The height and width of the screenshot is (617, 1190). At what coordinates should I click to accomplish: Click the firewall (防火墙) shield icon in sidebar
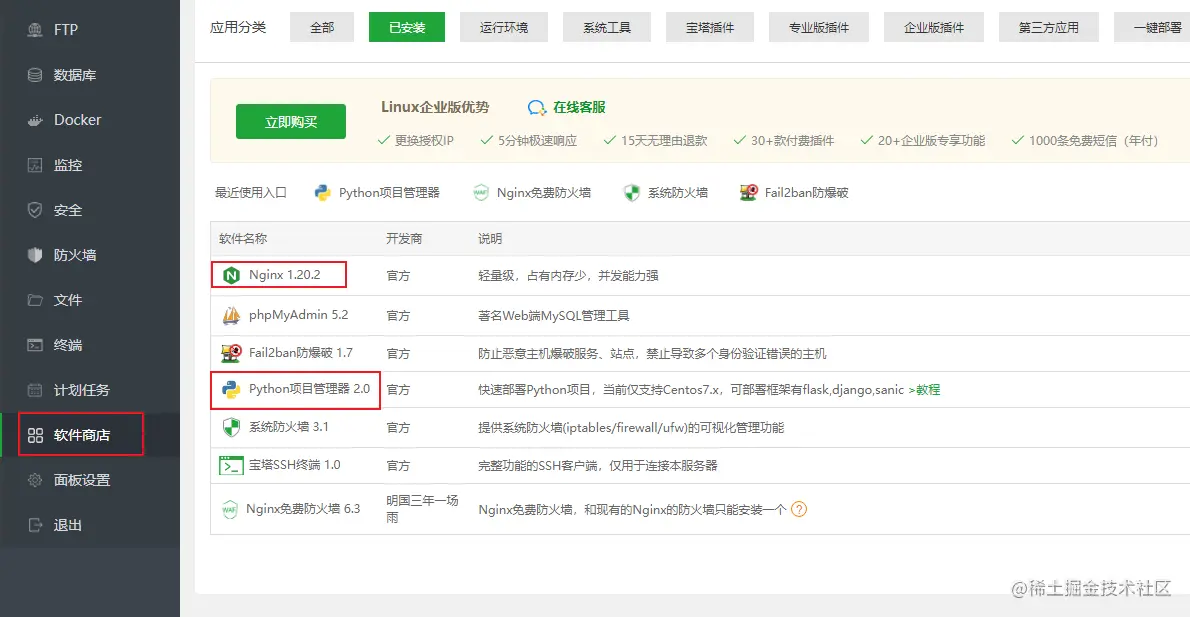(35, 255)
